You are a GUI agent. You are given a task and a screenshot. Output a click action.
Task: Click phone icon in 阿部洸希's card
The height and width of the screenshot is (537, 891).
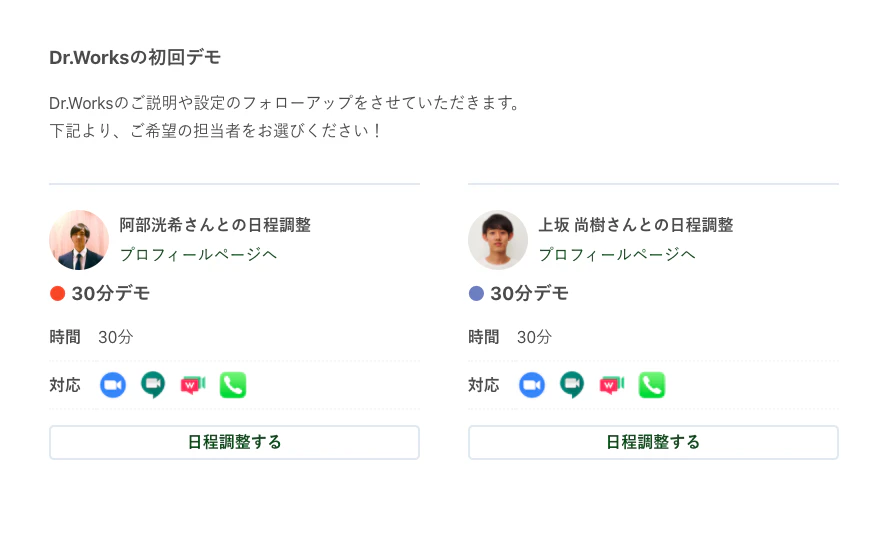233,385
